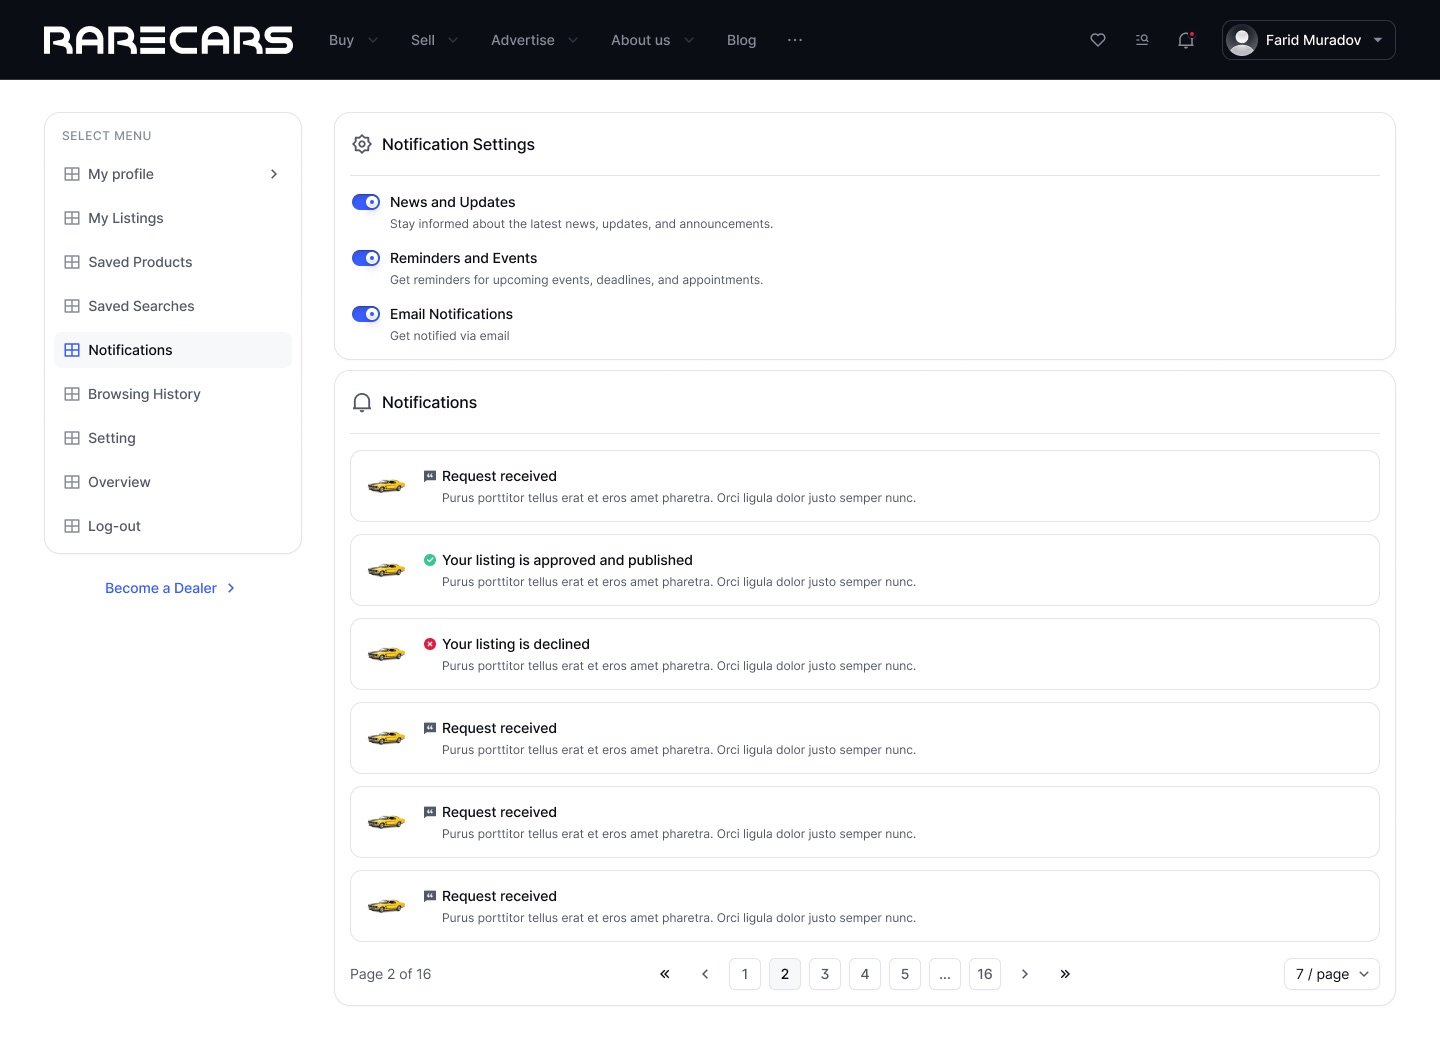Click car thumbnail of approved listing notification
This screenshot has width=1440, height=1038.
click(x=386, y=570)
